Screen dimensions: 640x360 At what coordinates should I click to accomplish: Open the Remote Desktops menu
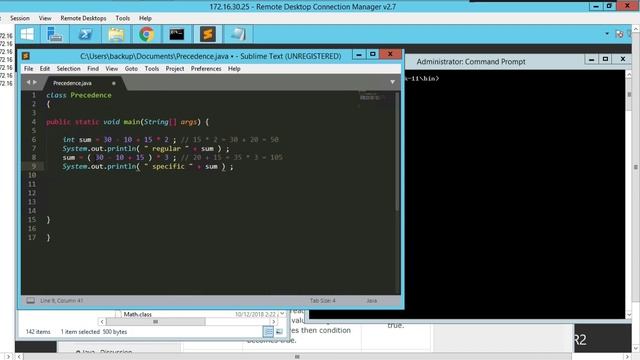click(x=83, y=18)
